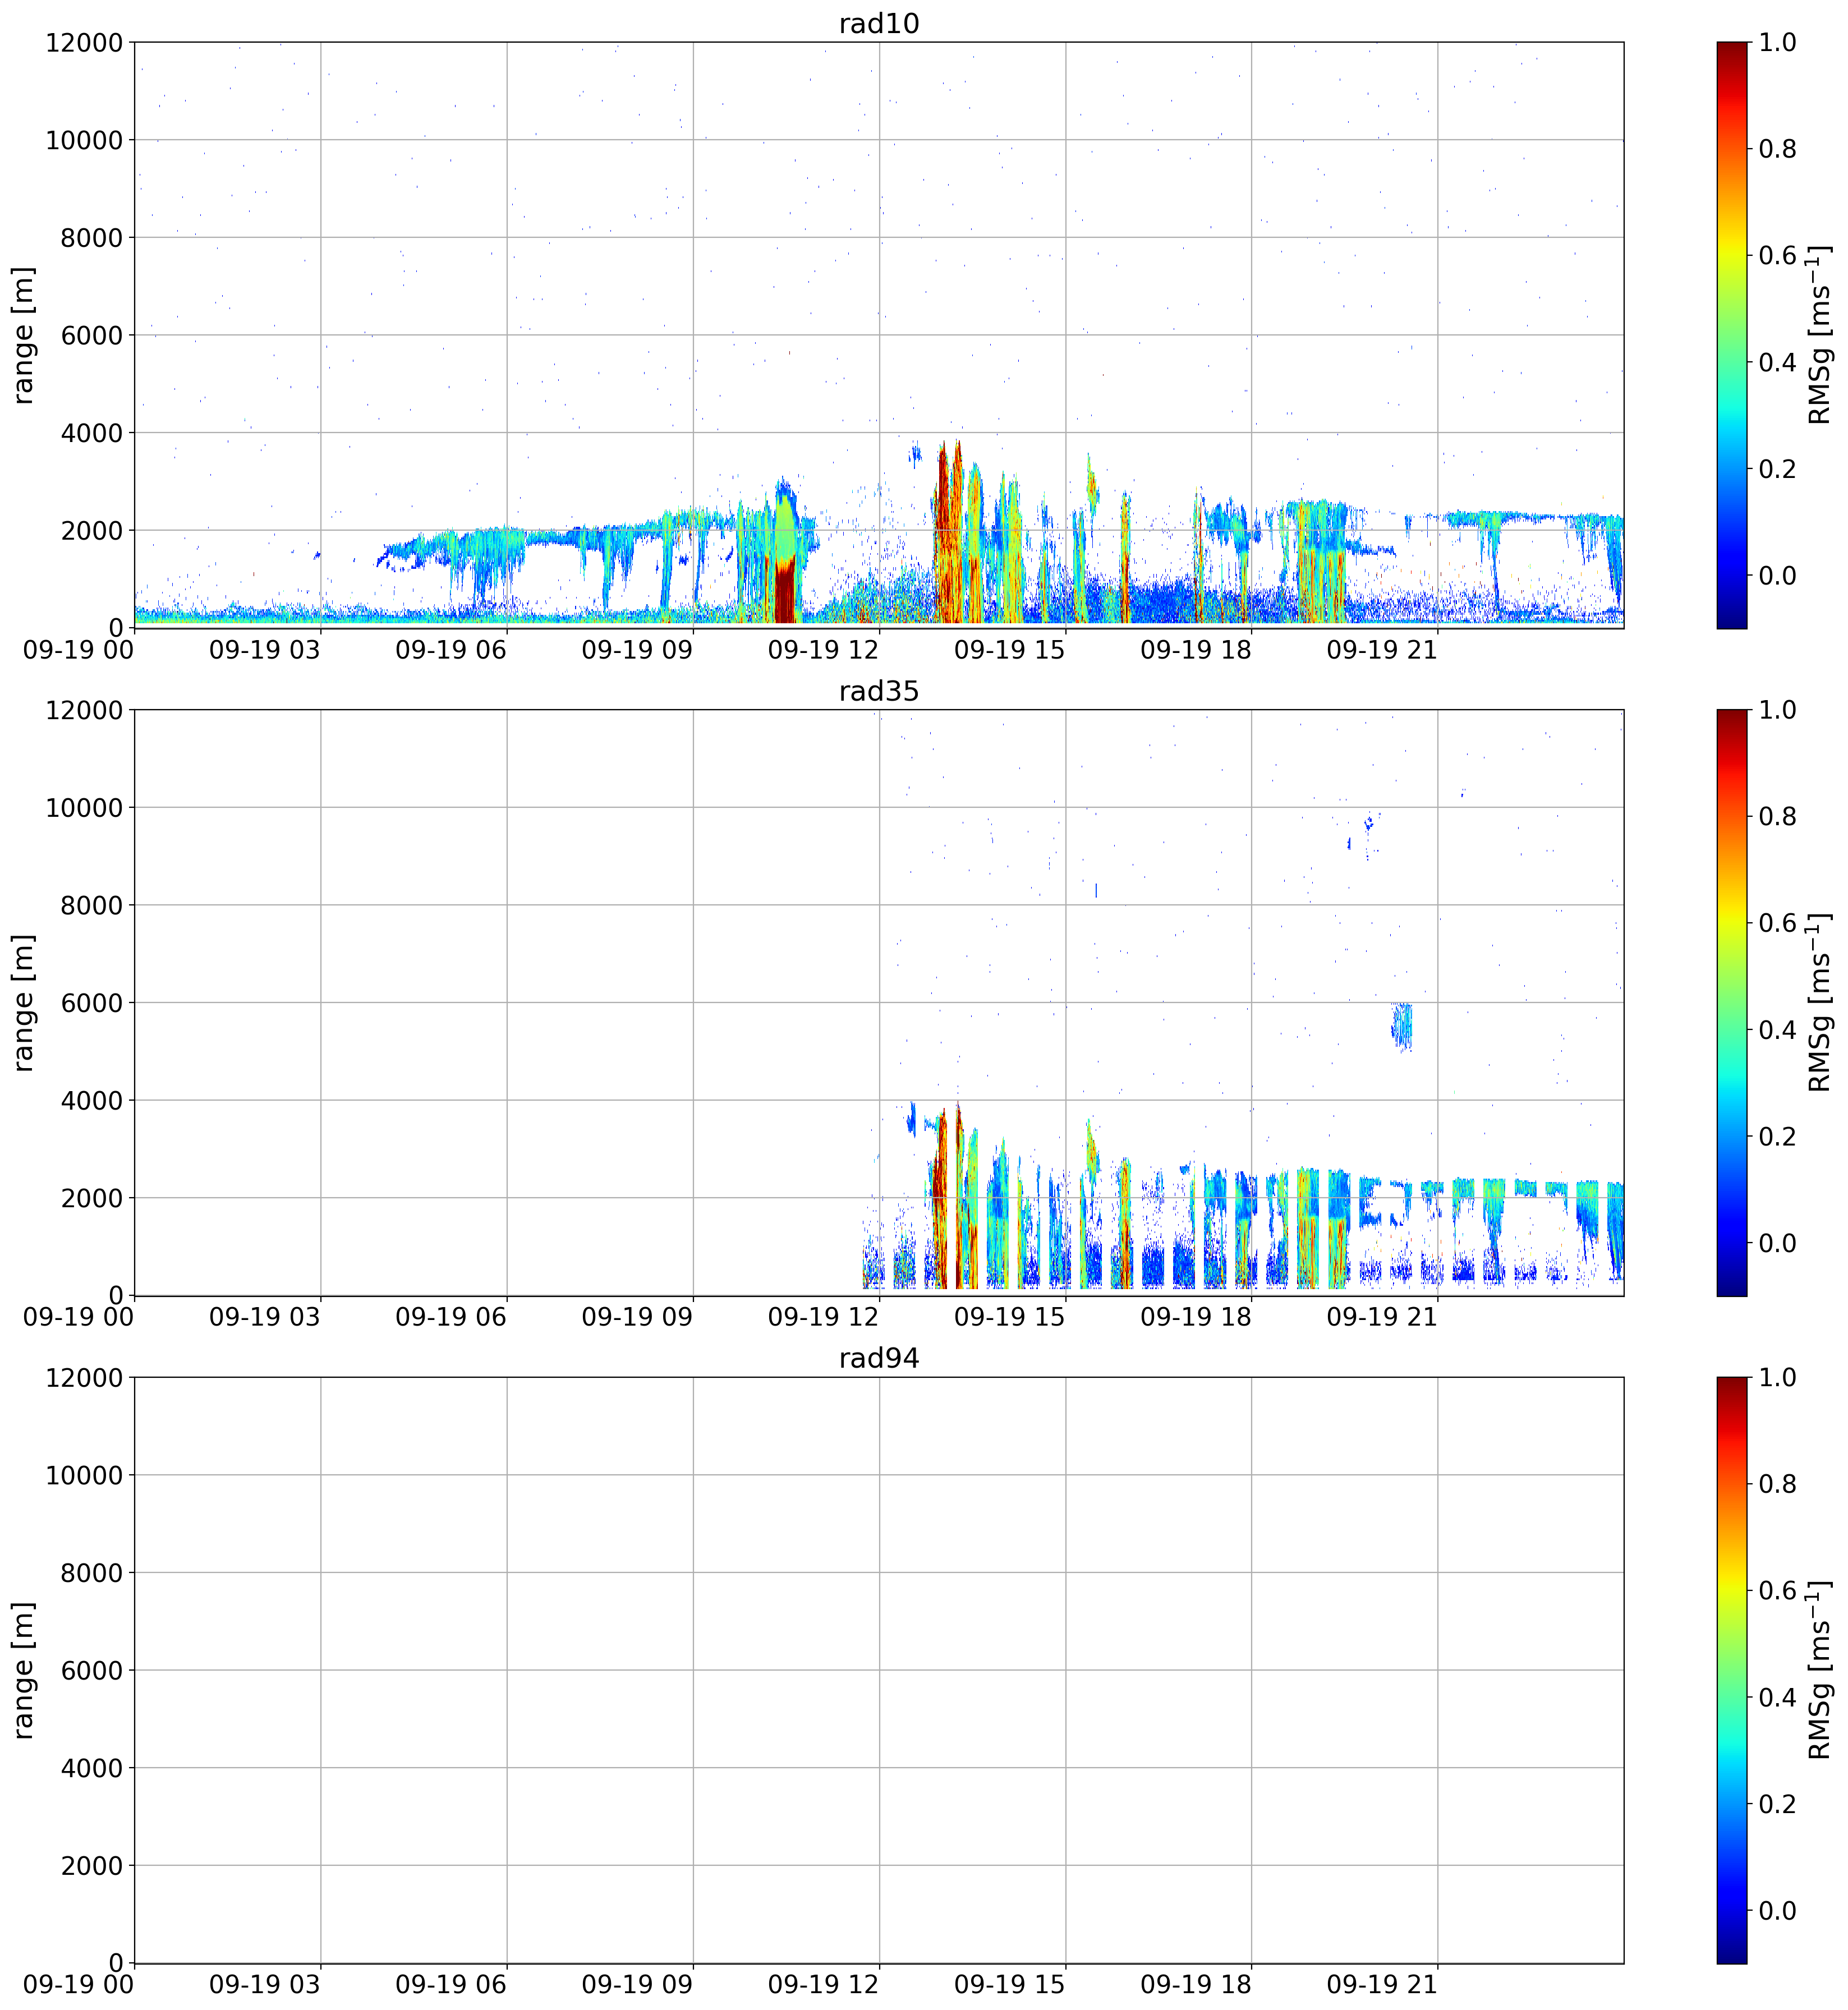Click the empty rad94 plot area
Screen dimensions: 1848x2010
click(878, 1670)
